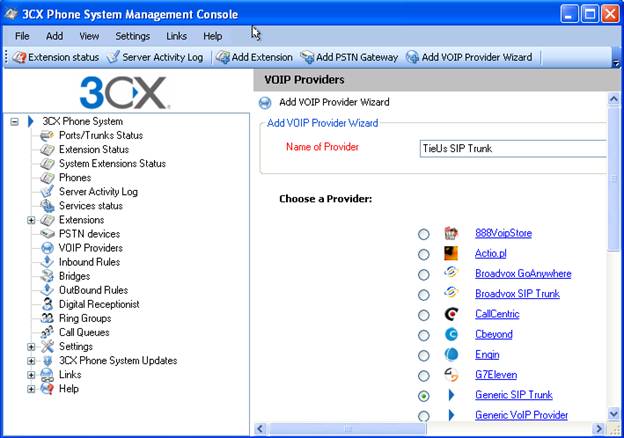Click the horizontal scrollbar left arrow
The width and height of the screenshot is (624, 438).
(260, 429)
